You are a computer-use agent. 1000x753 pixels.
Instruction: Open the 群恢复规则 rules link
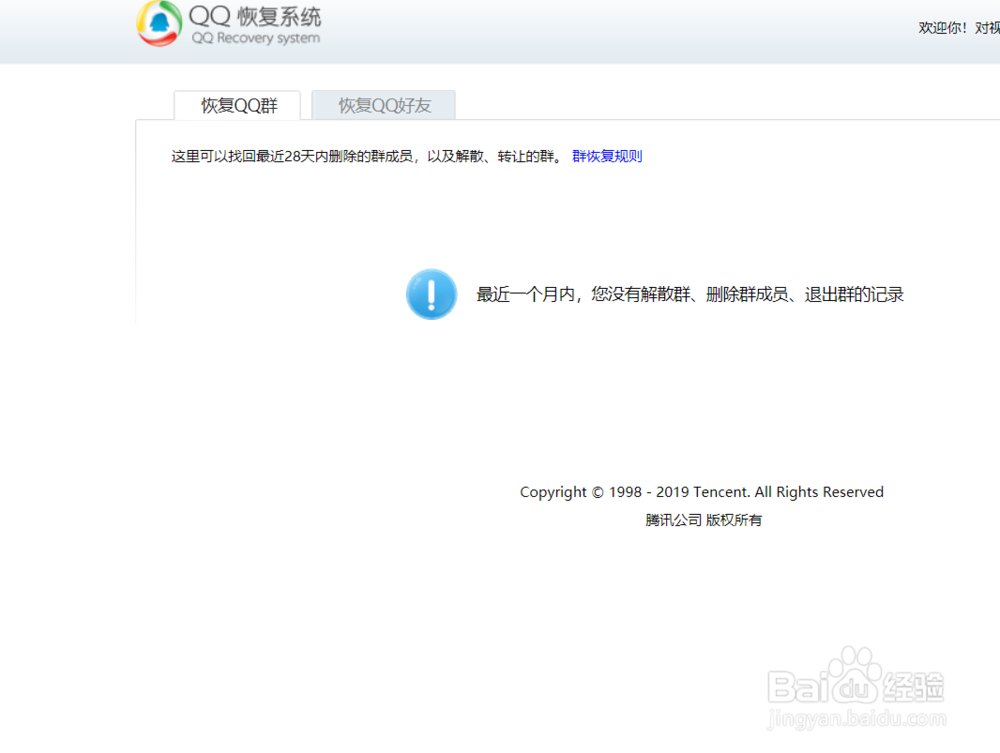[x=606, y=156]
